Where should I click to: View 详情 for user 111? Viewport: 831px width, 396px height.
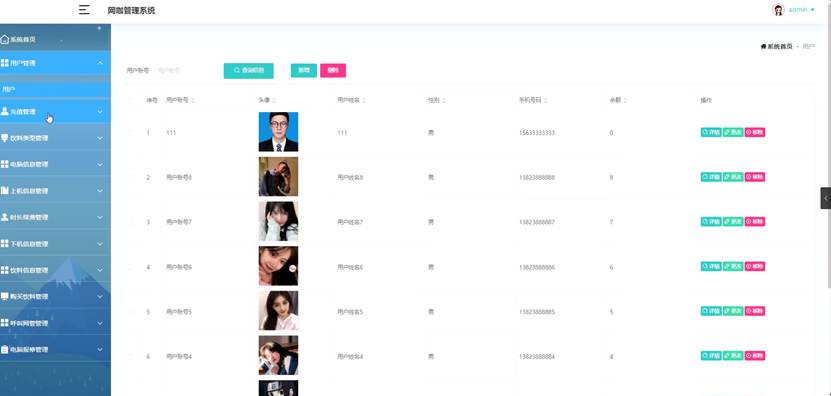click(711, 133)
